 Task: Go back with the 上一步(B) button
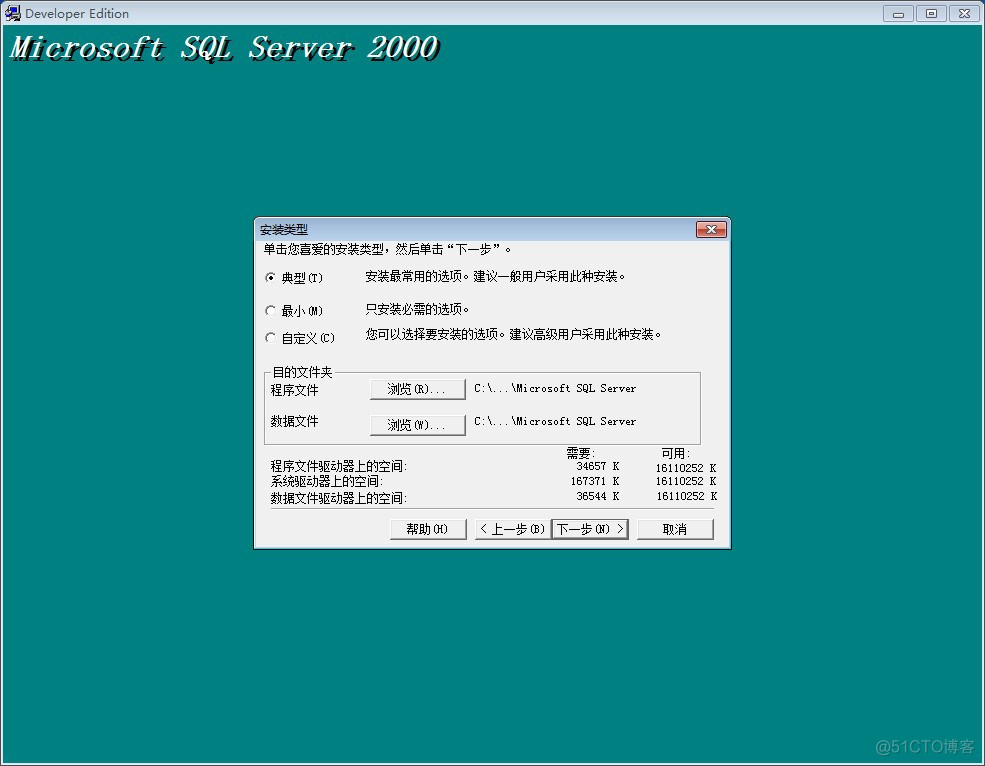[x=513, y=529]
